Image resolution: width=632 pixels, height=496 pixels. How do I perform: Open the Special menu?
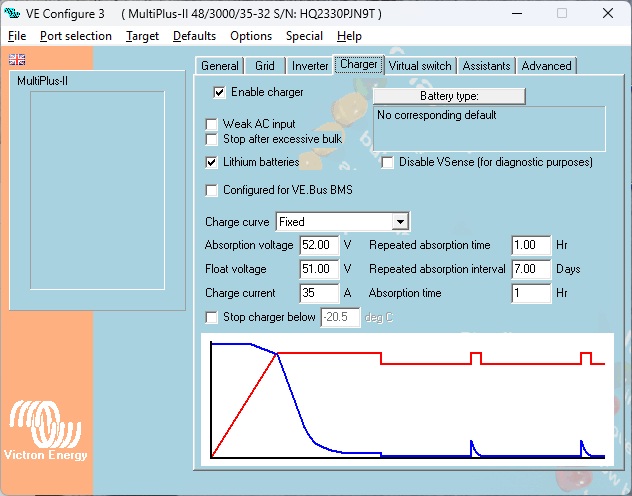(x=304, y=36)
